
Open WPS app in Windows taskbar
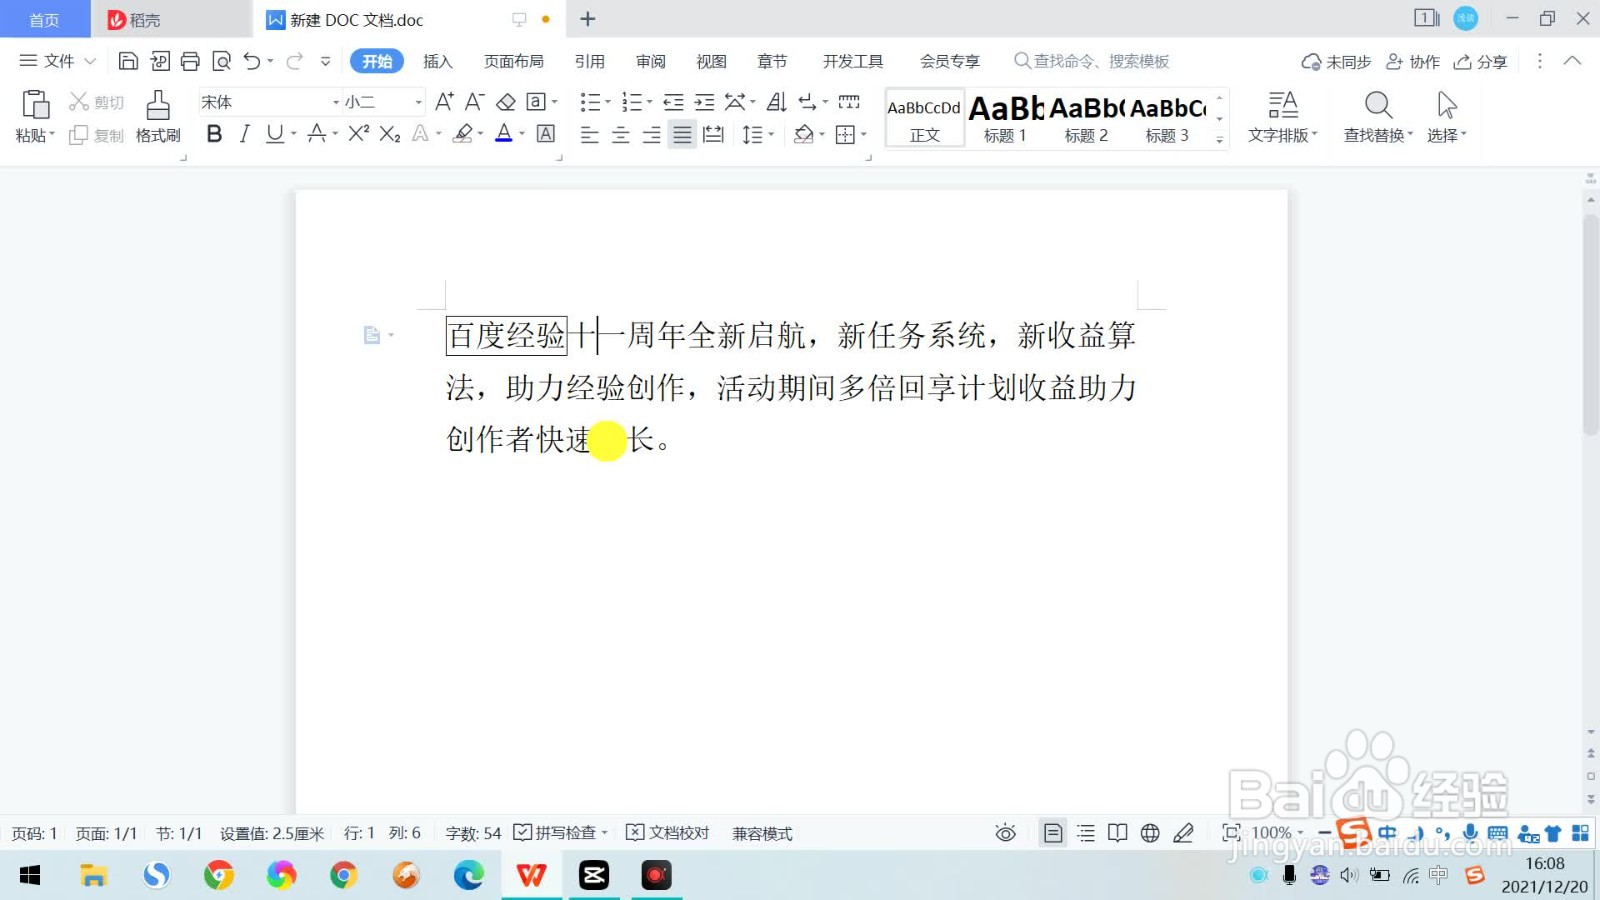coord(531,875)
